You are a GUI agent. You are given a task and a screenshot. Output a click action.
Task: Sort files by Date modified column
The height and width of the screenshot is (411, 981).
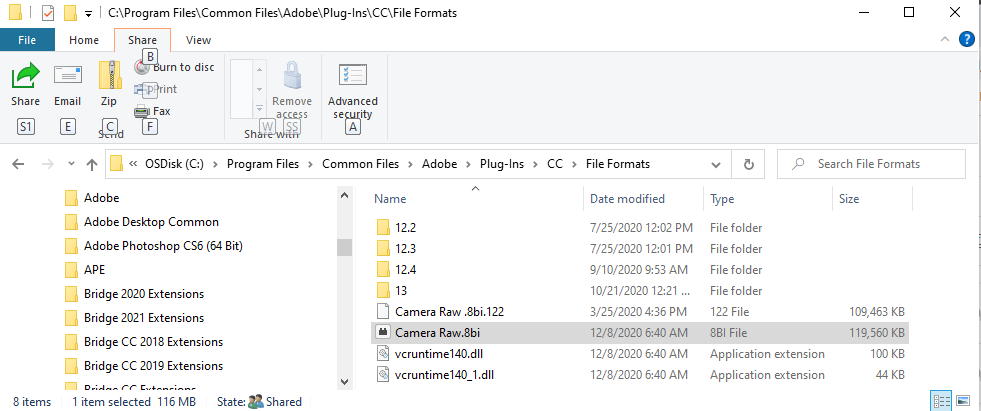tap(627, 199)
